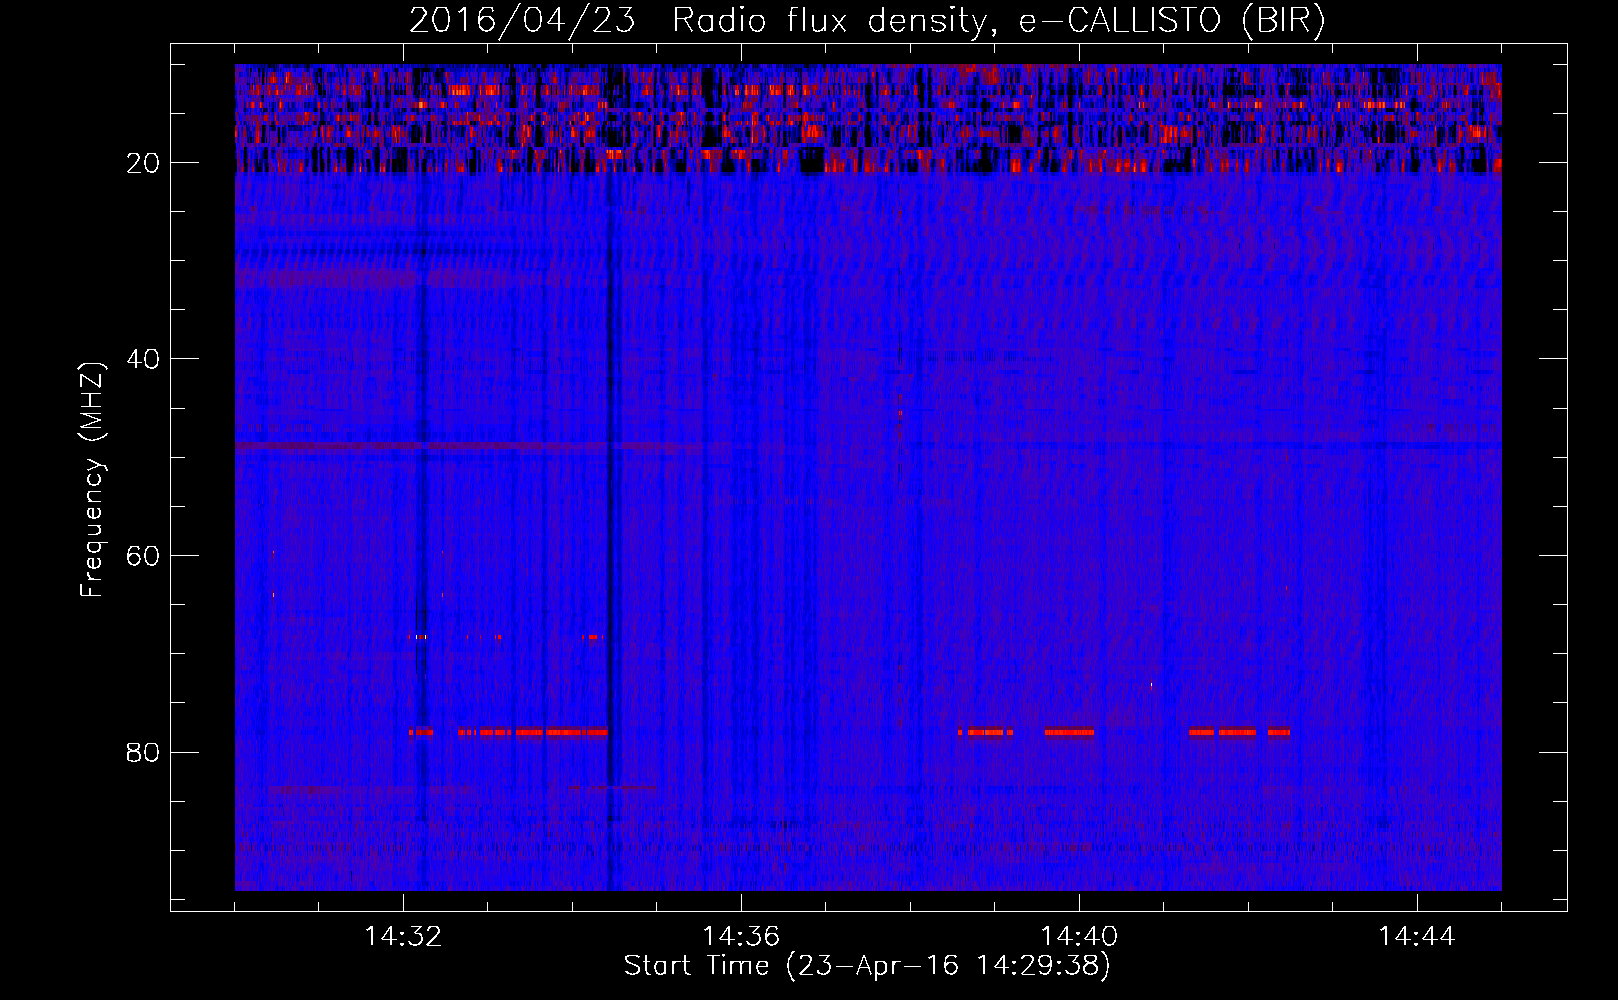Click the 'Start Time (23-Apr-16 14:29:38)' label
Image resolution: width=1618 pixels, height=1000 pixels.
pyautogui.click(x=867, y=966)
